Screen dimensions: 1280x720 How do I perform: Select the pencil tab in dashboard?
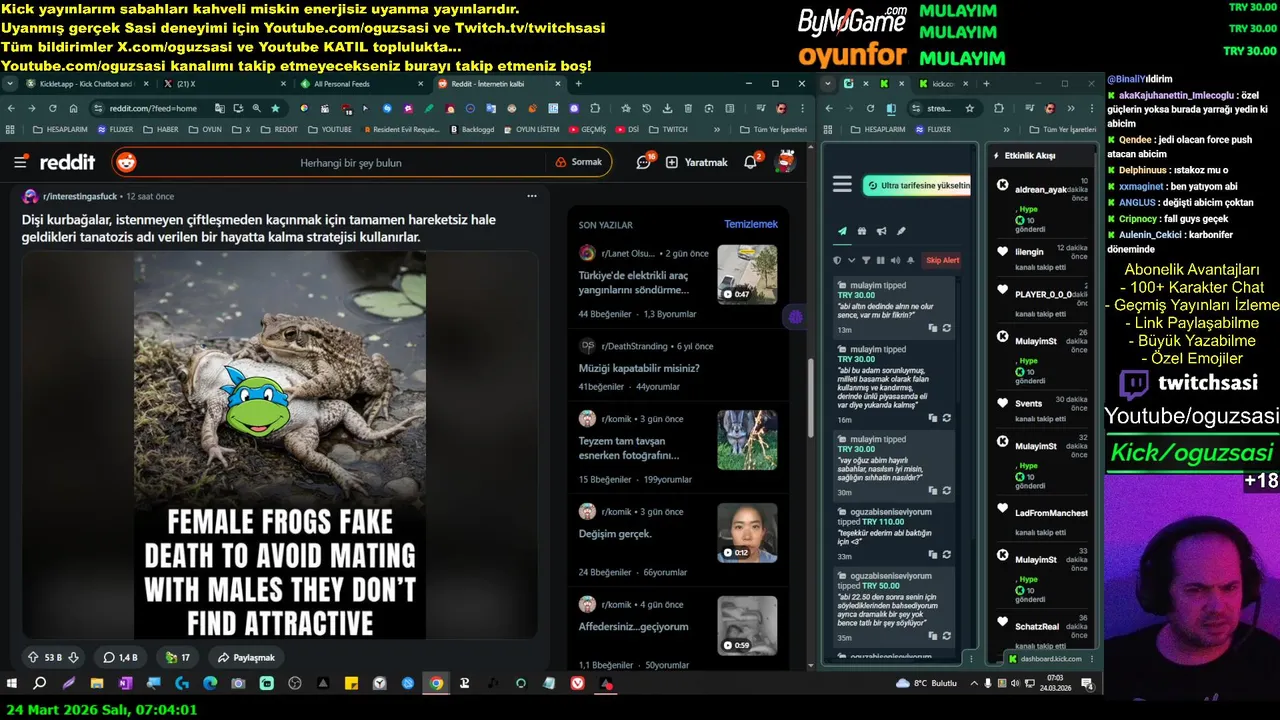[x=901, y=231]
